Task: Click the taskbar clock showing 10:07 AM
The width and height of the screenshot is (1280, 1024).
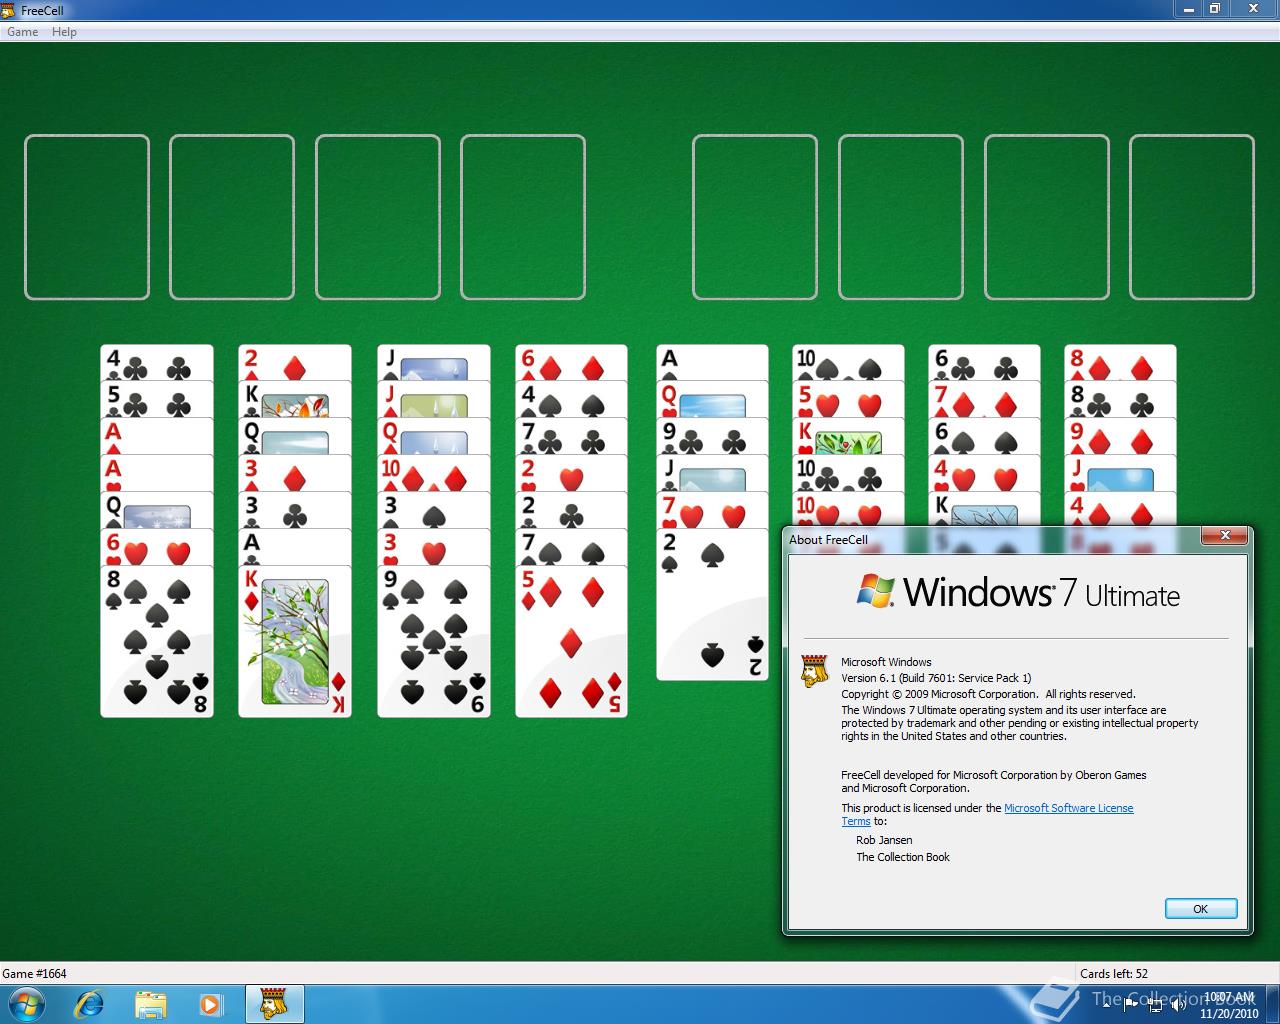Action: coord(1228,1004)
